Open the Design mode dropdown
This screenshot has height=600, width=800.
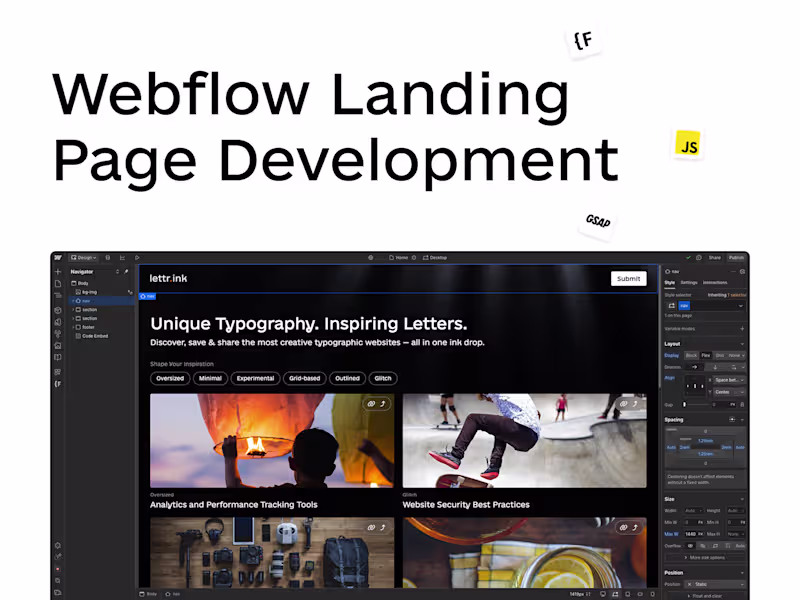(84, 258)
